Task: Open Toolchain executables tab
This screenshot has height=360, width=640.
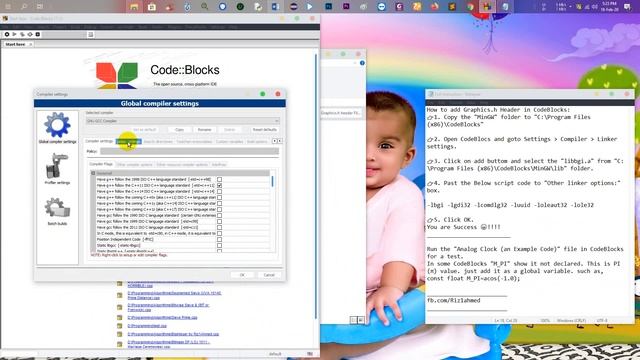Action: (x=194, y=141)
